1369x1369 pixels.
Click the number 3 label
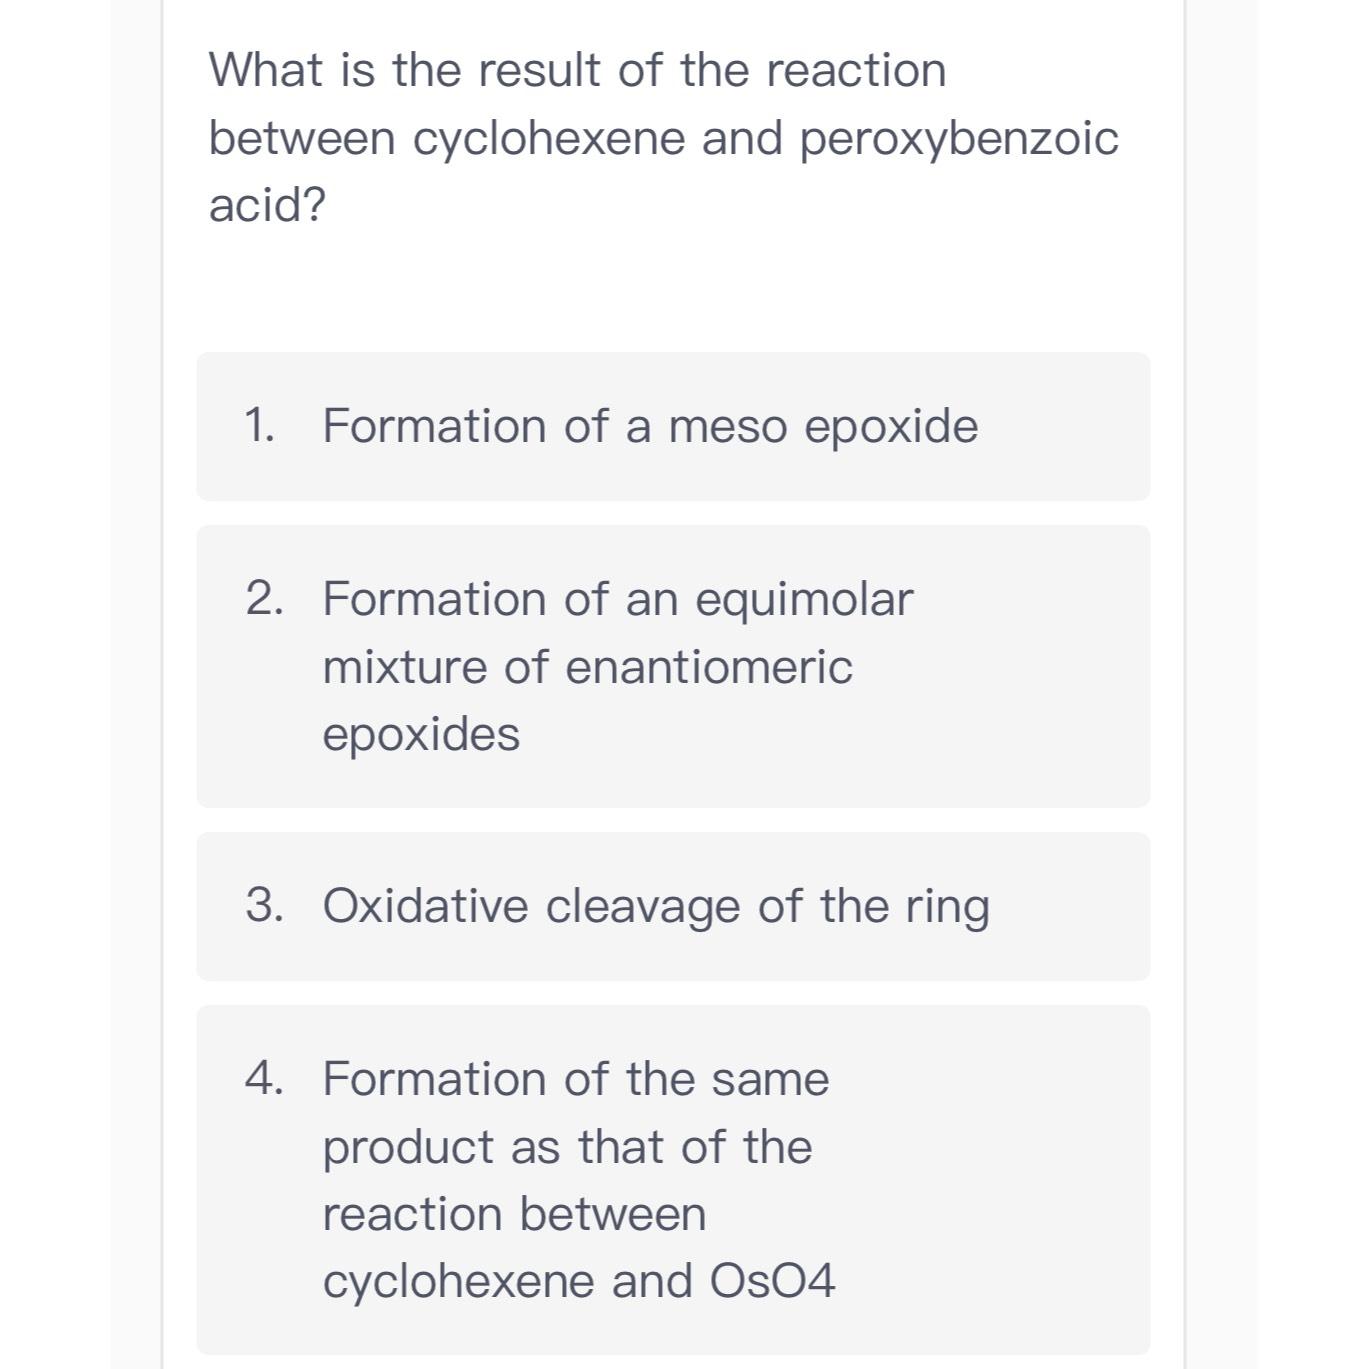point(263,905)
